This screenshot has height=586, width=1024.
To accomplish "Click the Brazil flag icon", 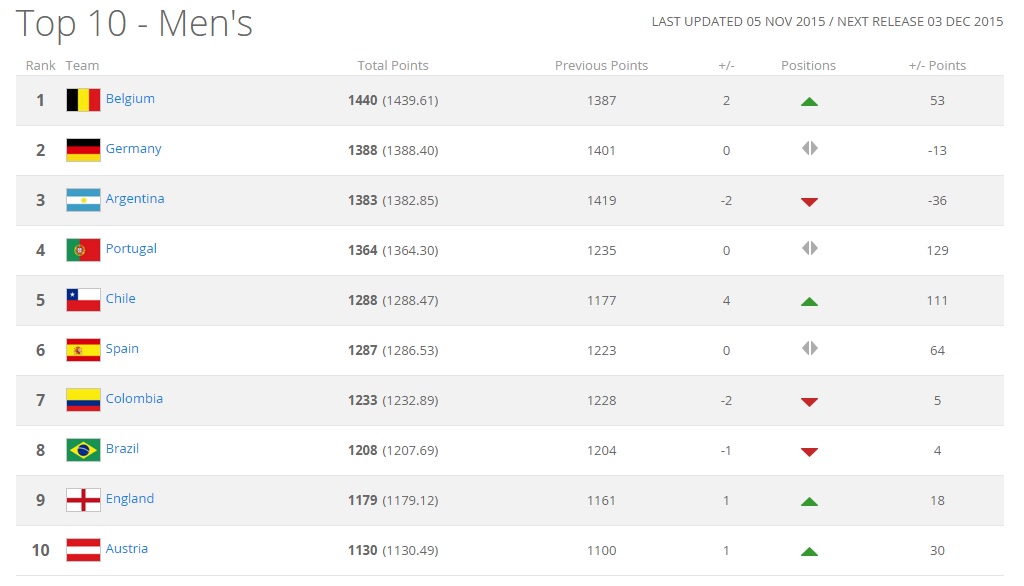I will click(x=83, y=450).
